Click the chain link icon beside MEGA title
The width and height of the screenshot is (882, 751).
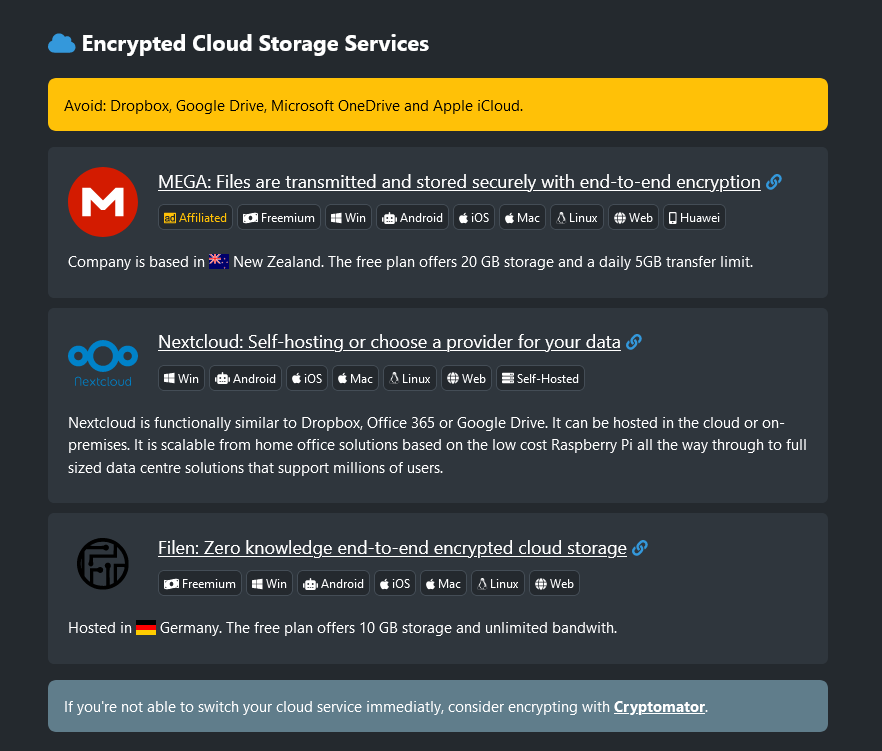coord(774,182)
